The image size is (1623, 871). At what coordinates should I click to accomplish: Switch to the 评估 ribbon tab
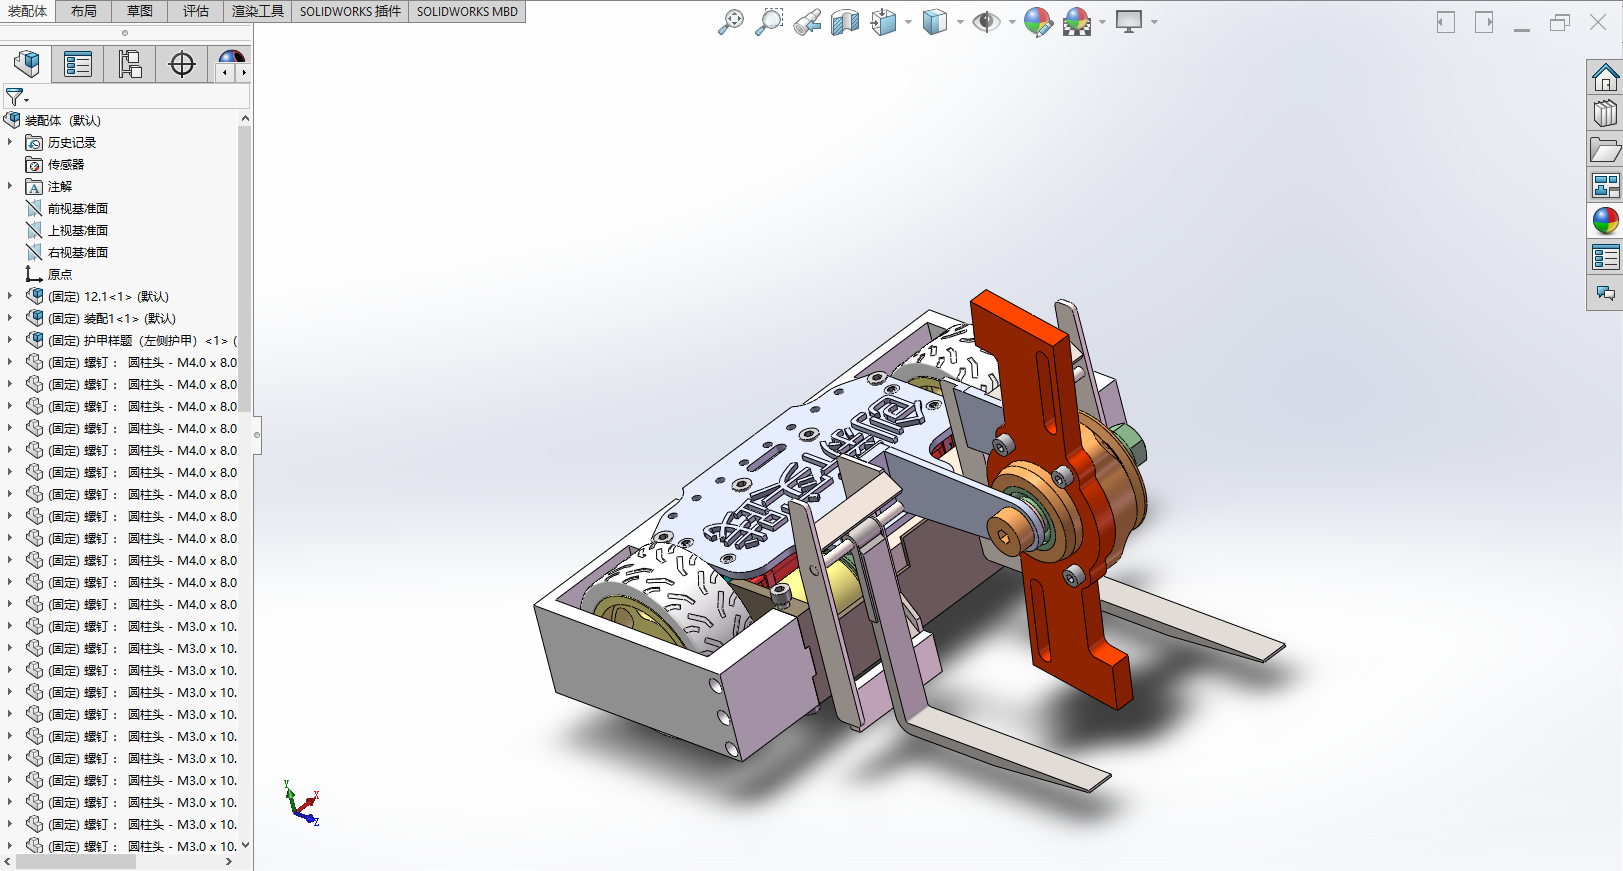tap(196, 11)
